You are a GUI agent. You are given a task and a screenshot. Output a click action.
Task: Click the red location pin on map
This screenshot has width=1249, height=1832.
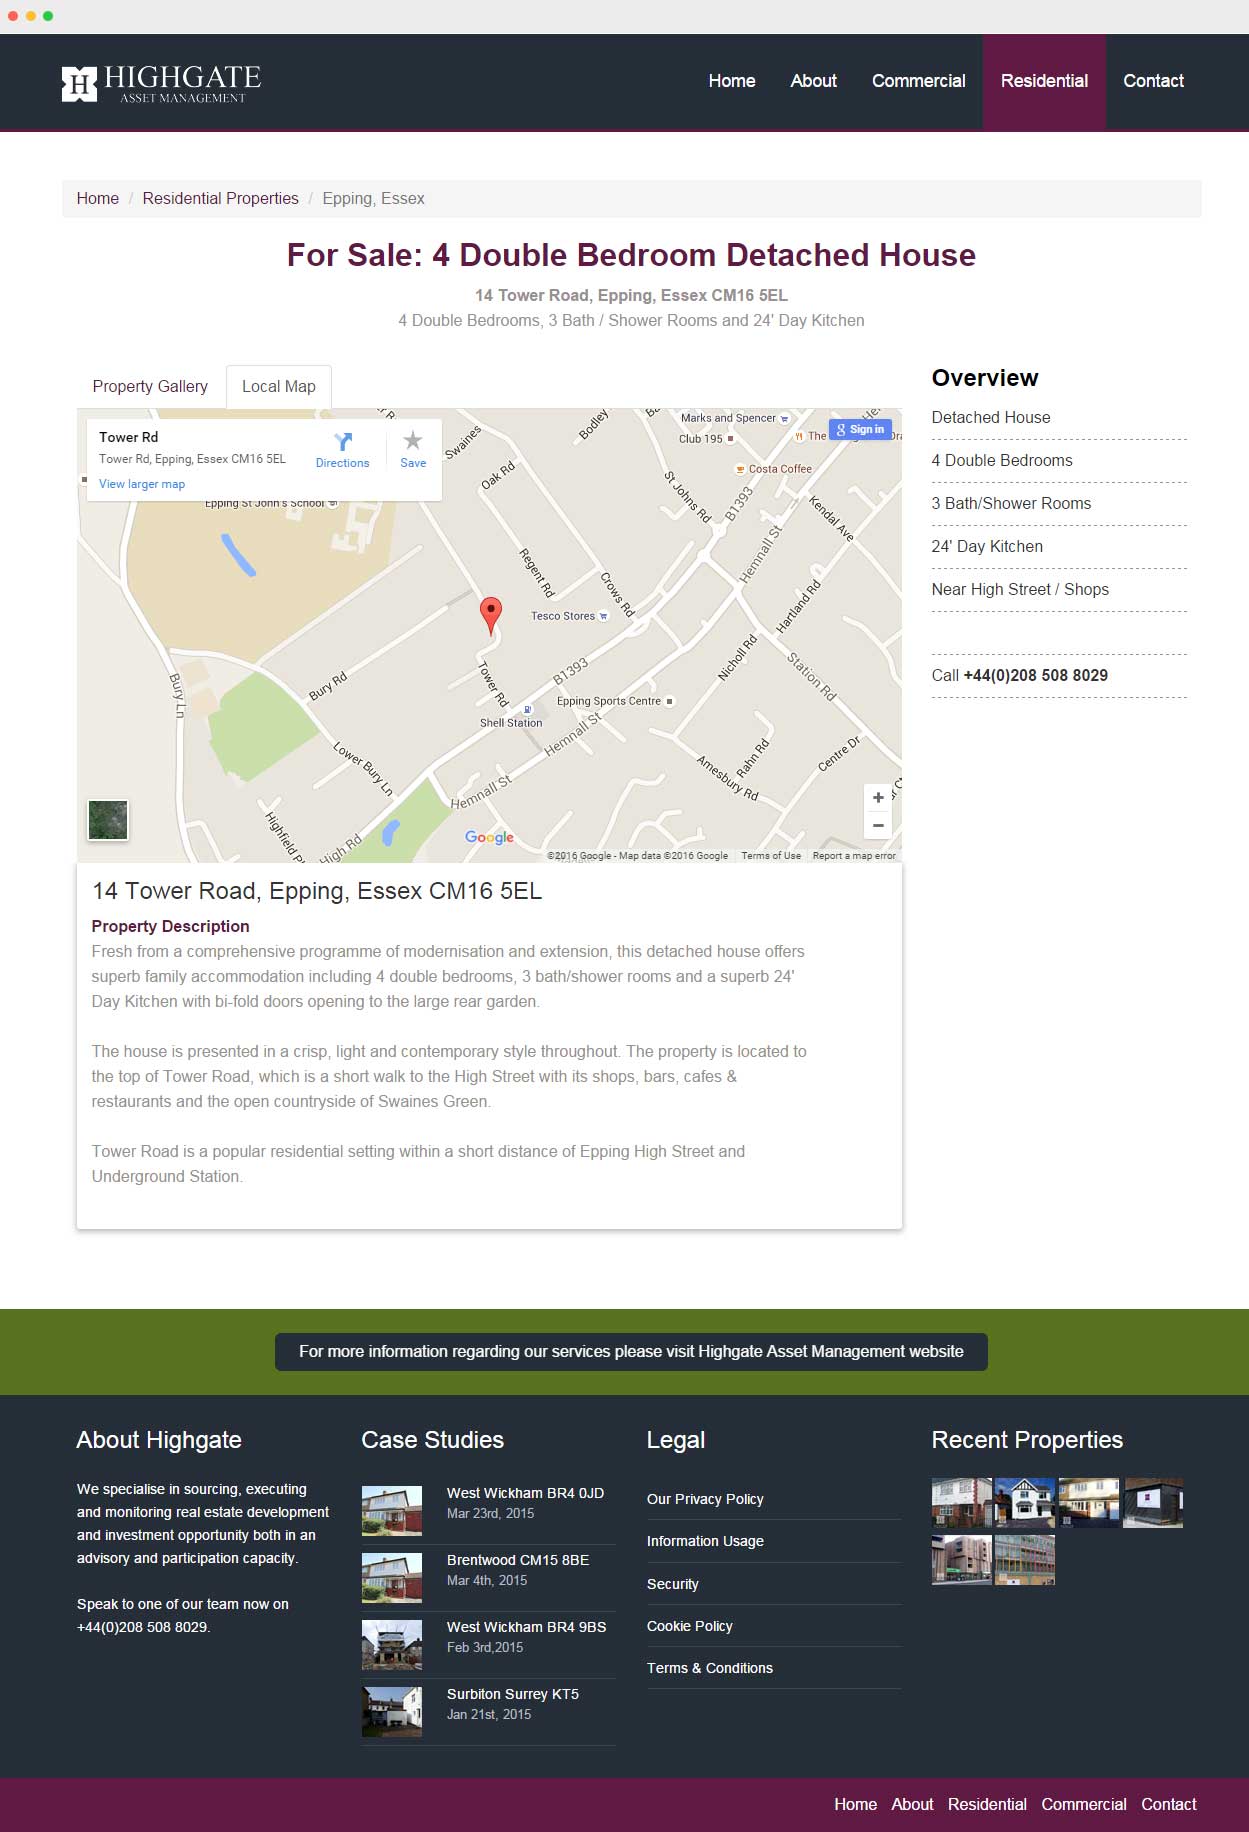point(490,615)
